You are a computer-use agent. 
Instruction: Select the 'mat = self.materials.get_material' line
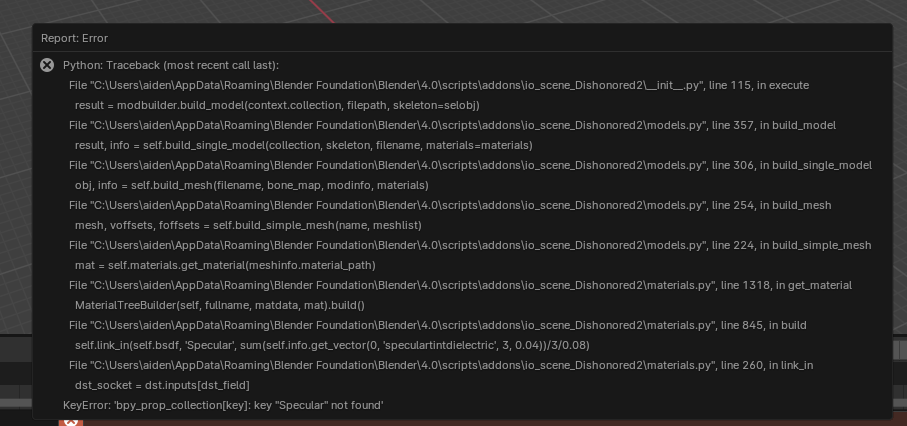225,265
